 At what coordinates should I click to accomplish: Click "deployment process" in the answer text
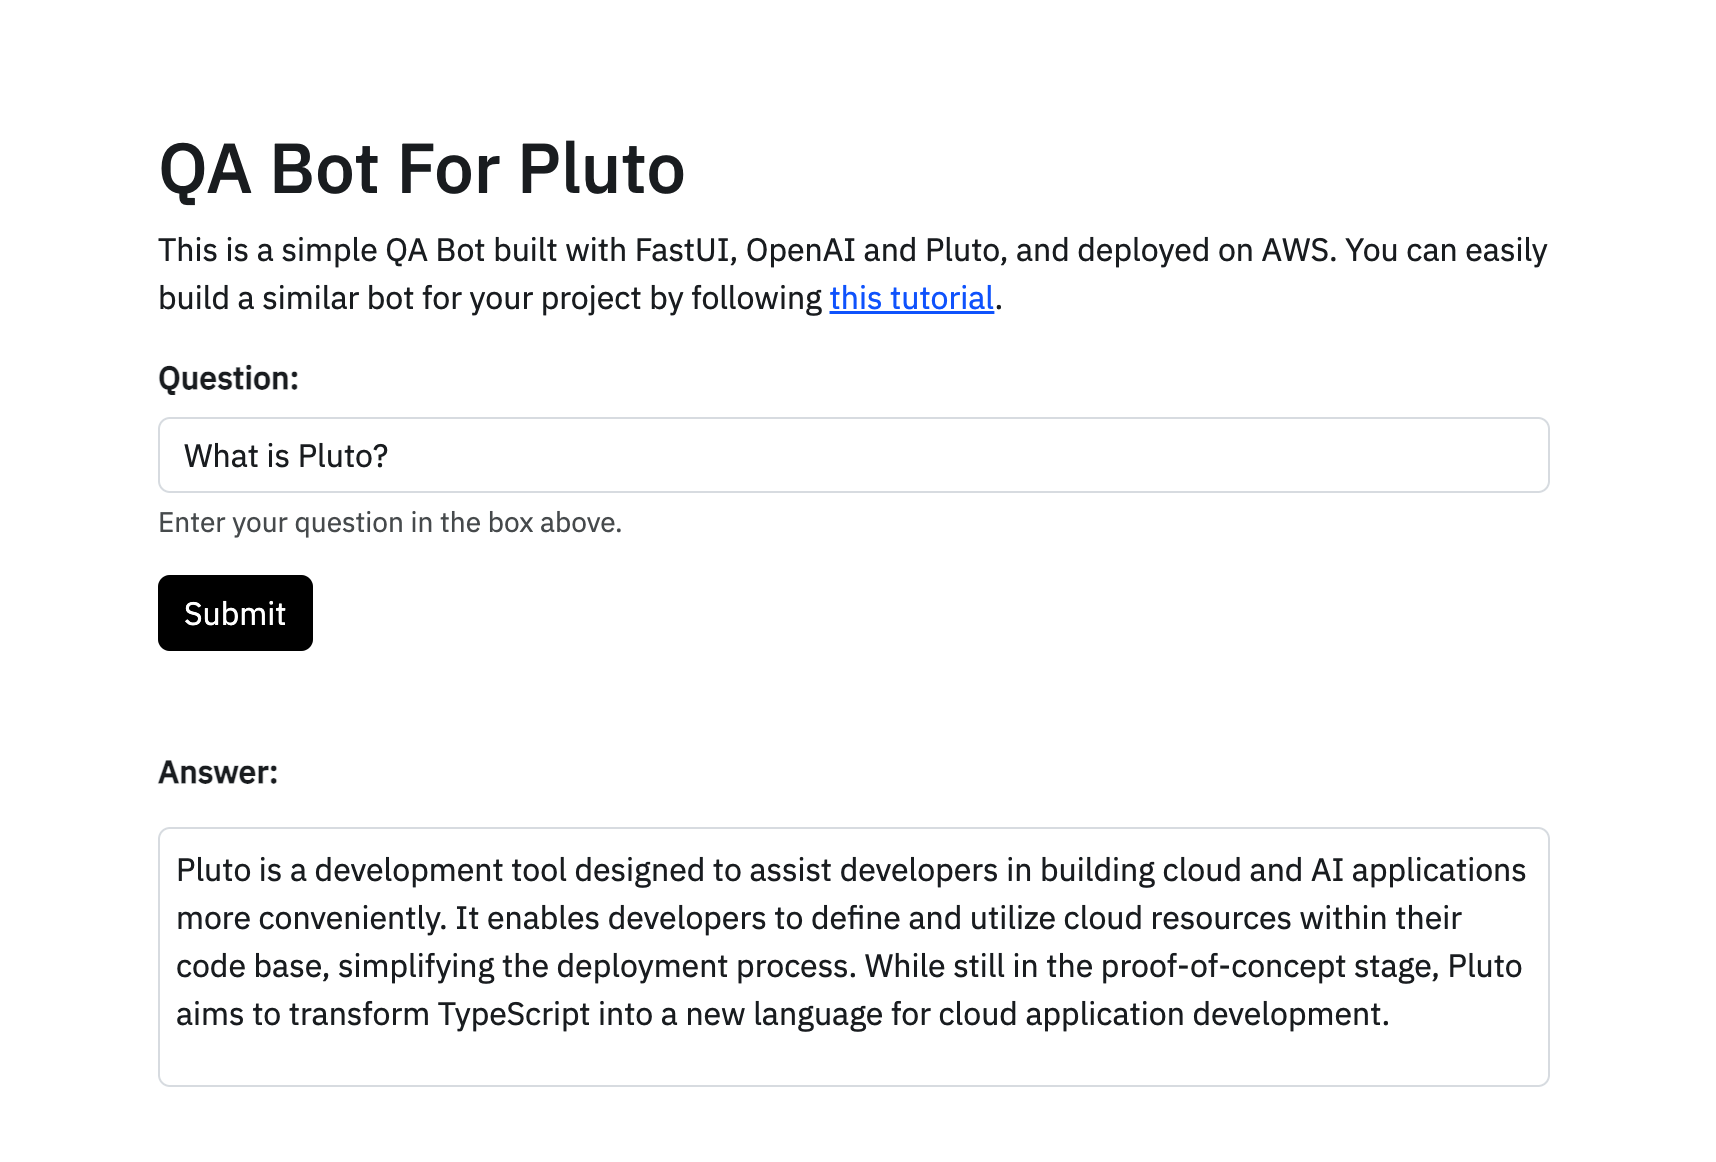pos(703,966)
